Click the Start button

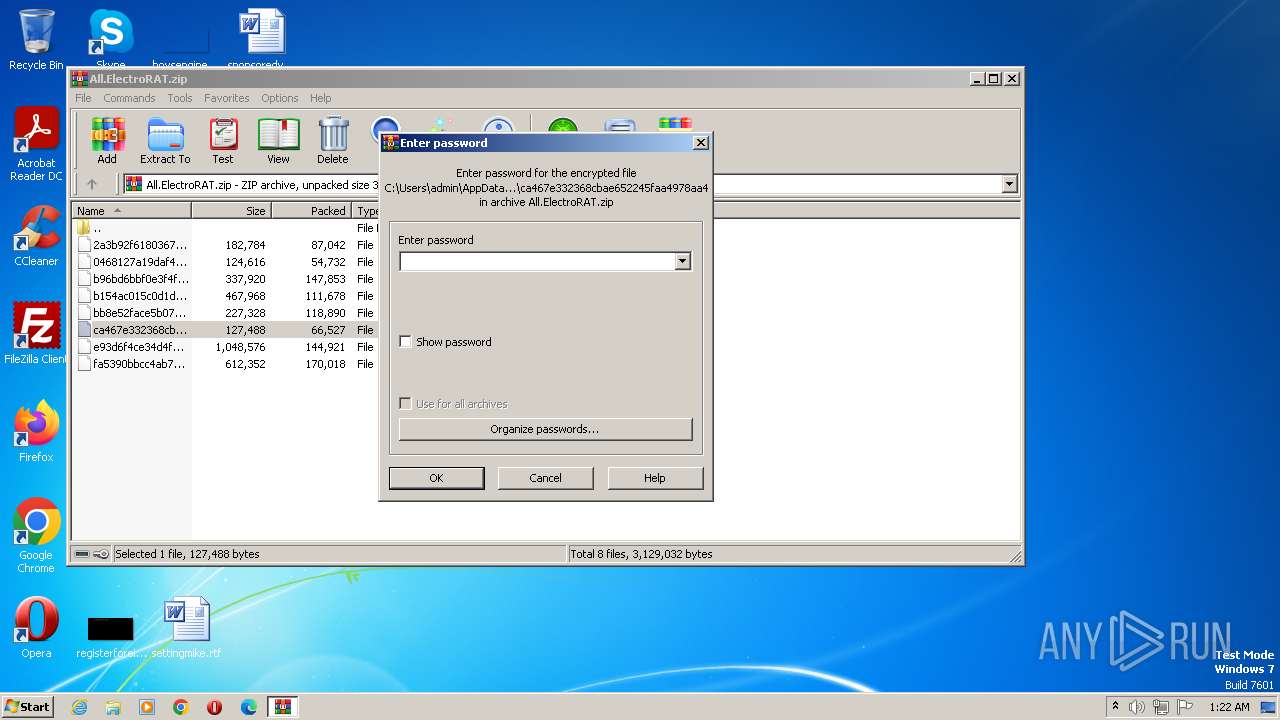[x=27, y=707]
